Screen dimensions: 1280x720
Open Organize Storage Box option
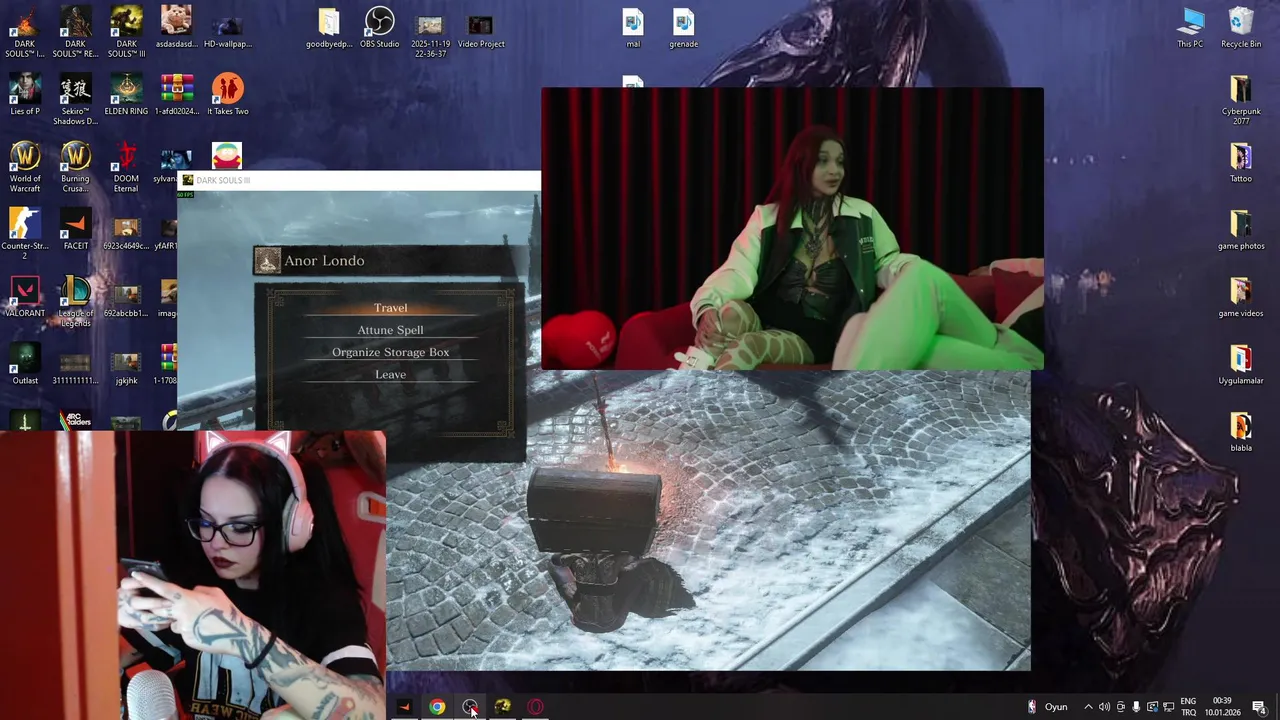(390, 352)
